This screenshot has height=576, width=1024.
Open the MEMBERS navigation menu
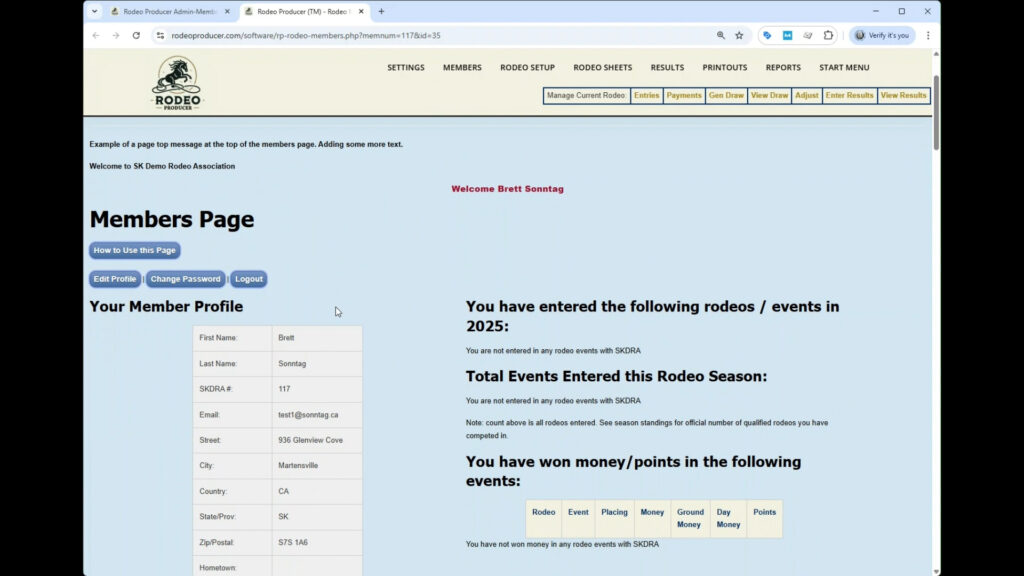[462, 67]
